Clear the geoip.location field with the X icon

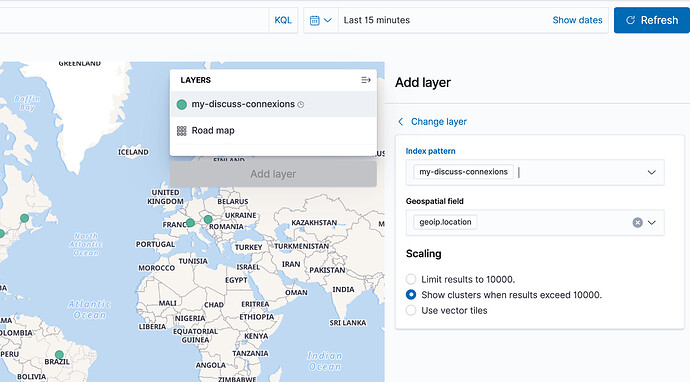click(637, 223)
